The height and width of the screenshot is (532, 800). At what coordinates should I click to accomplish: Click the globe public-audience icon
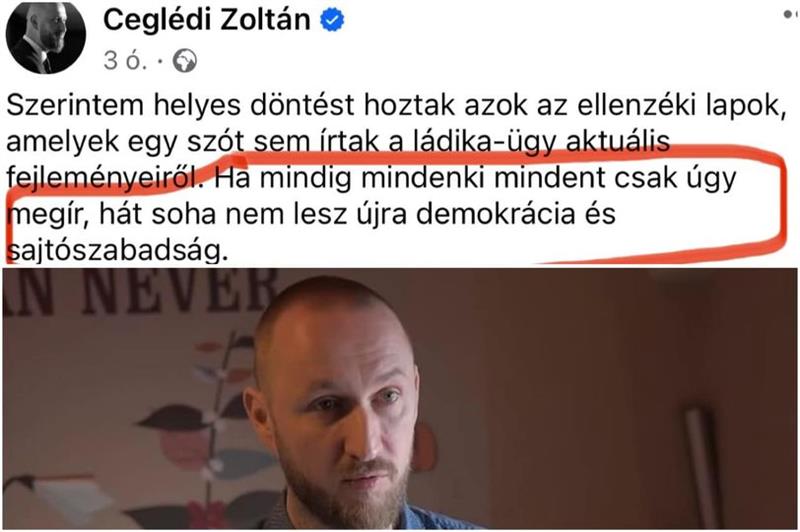[x=185, y=61]
